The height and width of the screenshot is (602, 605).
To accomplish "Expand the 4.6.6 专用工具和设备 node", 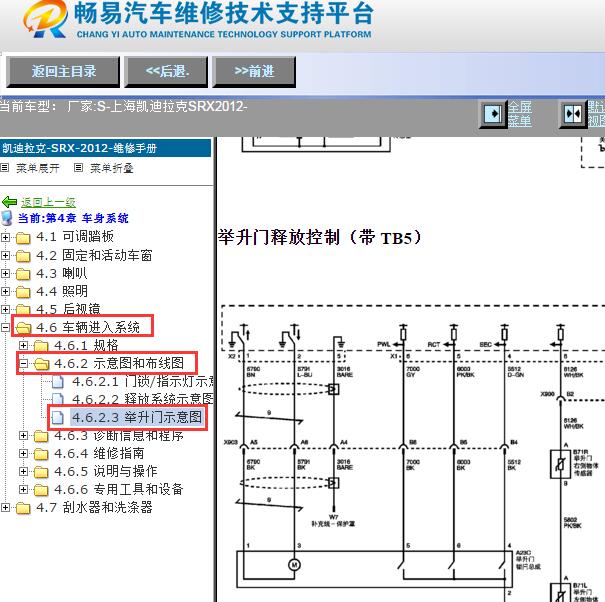I will (x=24, y=489).
